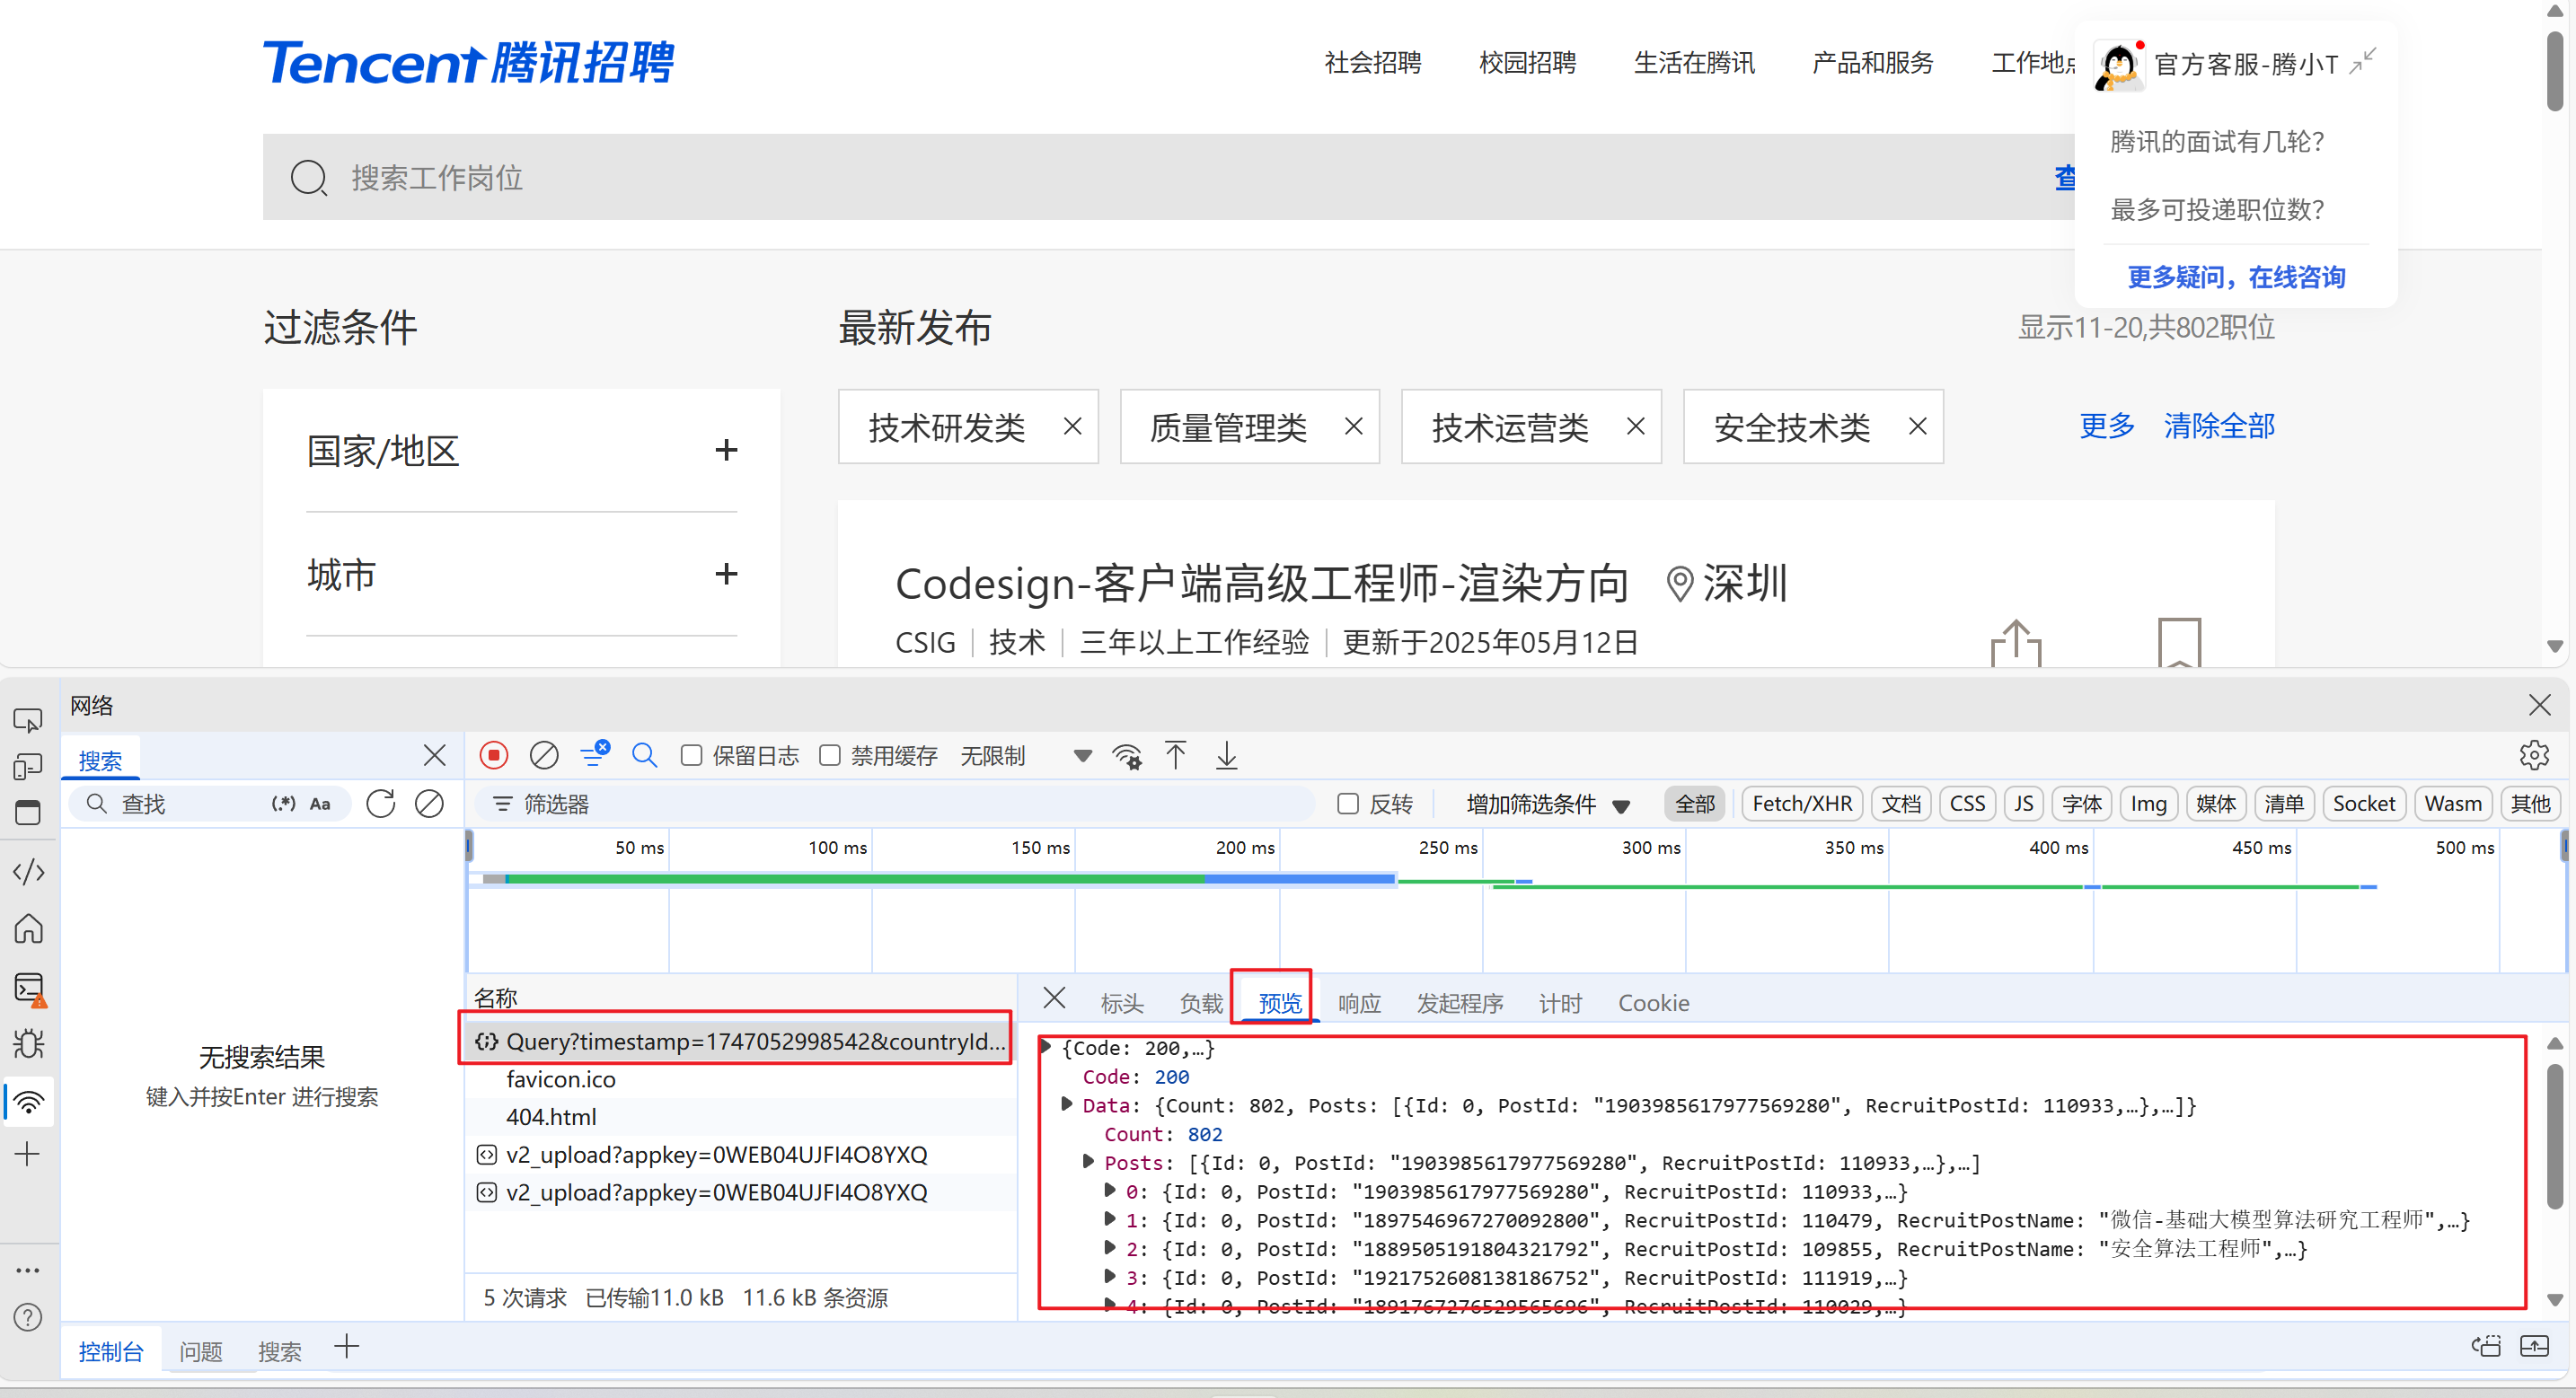Open DevTools more options ellipsis
Screen dimensions: 2576x1398
click(28, 1270)
